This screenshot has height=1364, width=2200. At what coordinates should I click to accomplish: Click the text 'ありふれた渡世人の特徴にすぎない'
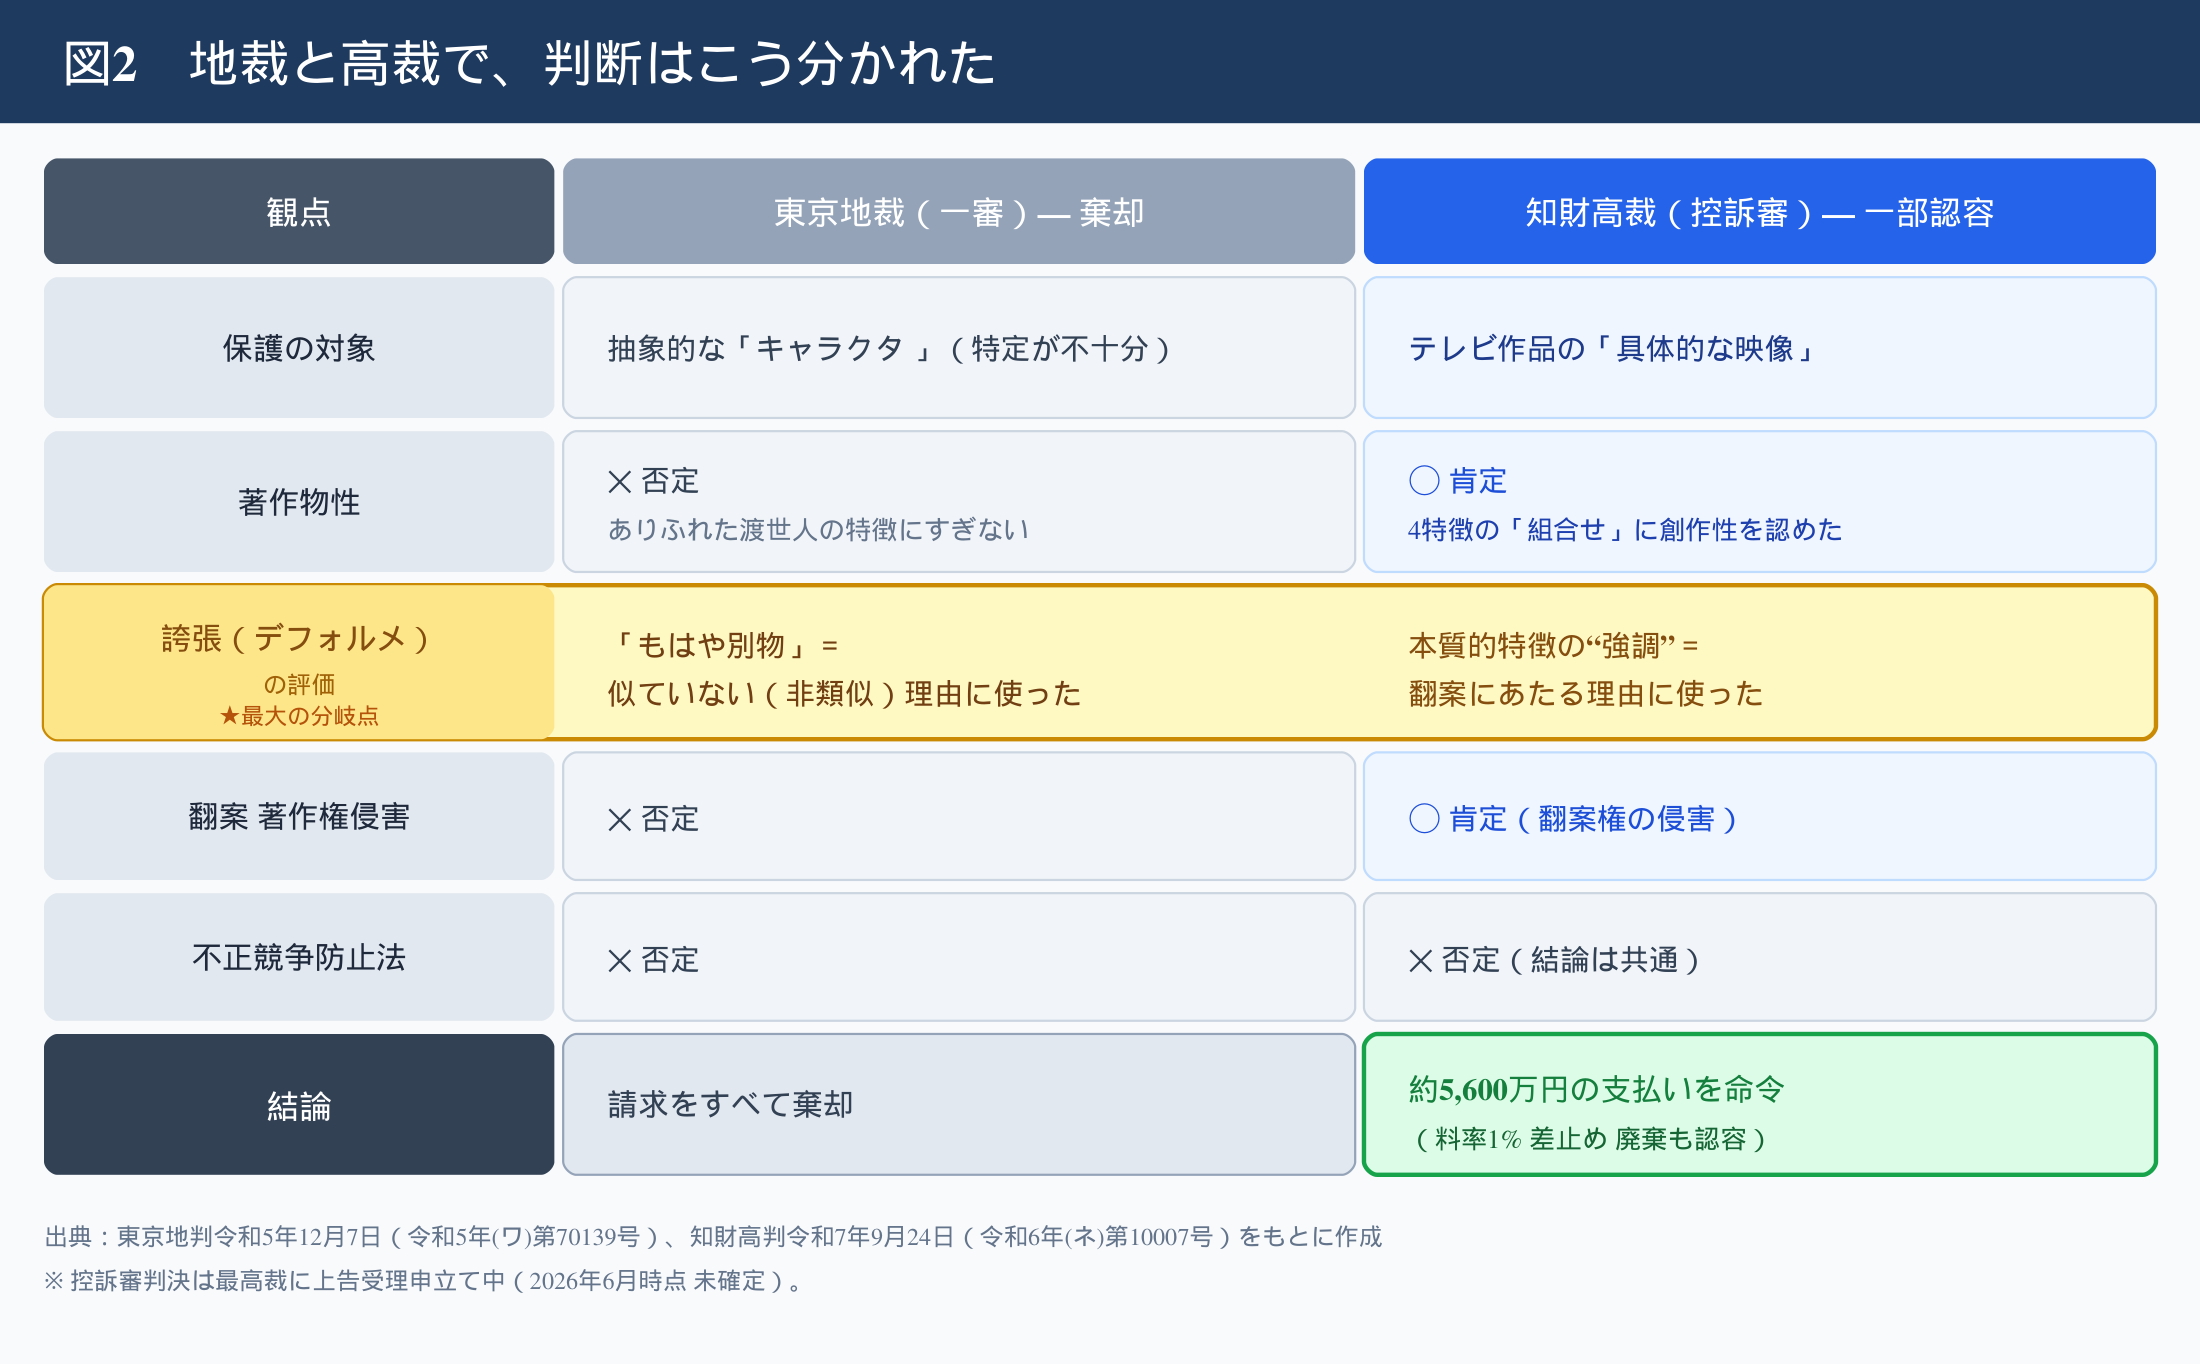click(x=818, y=529)
